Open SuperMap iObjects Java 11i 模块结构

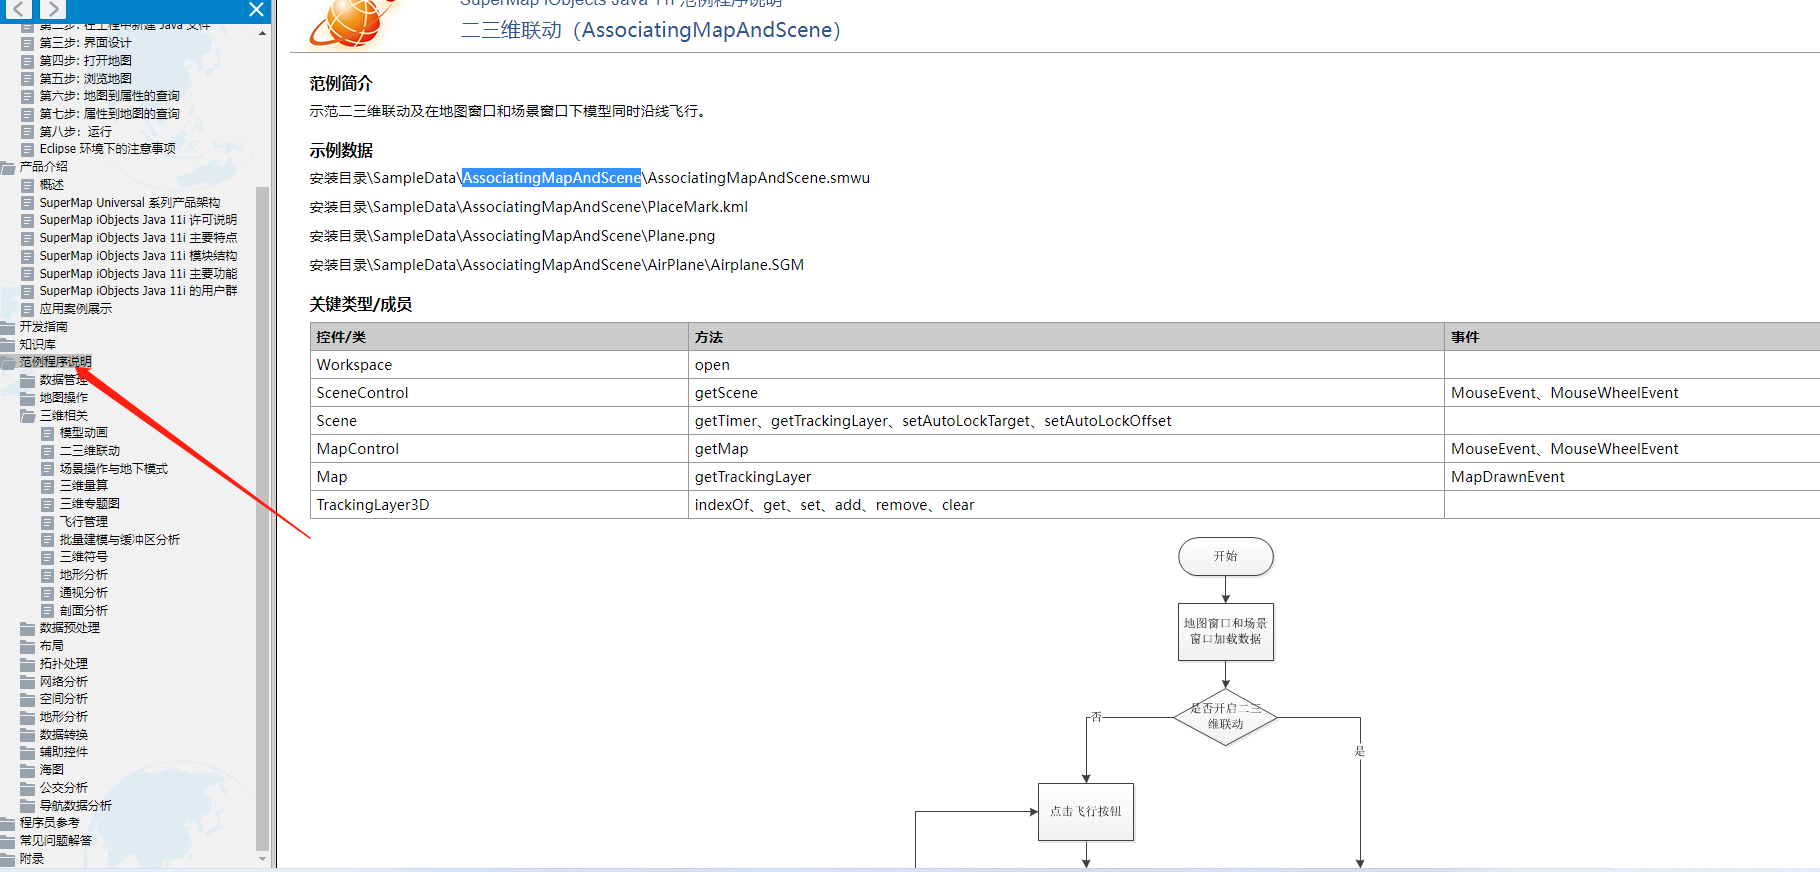point(139,256)
